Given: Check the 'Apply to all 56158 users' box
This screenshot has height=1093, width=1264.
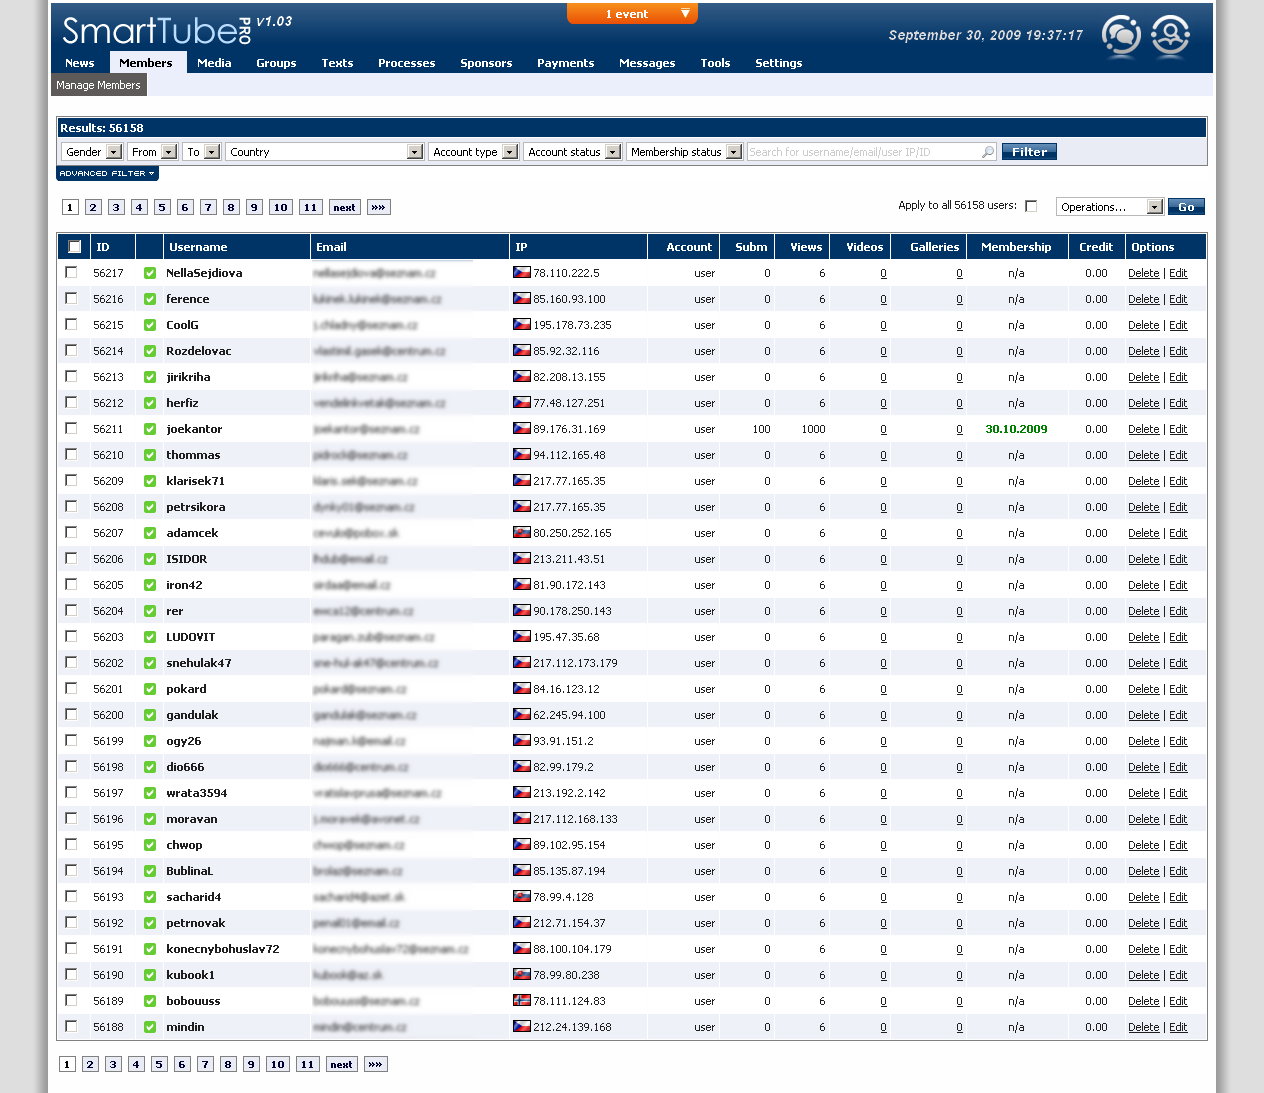Looking at the screenshot, I should (1031, 206).
